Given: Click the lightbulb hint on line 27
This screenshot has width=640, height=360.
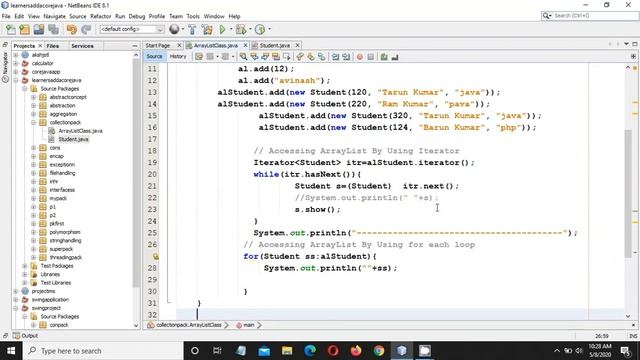Looking at the screenshot, I should pyautogui.click(x=156, y=256).
